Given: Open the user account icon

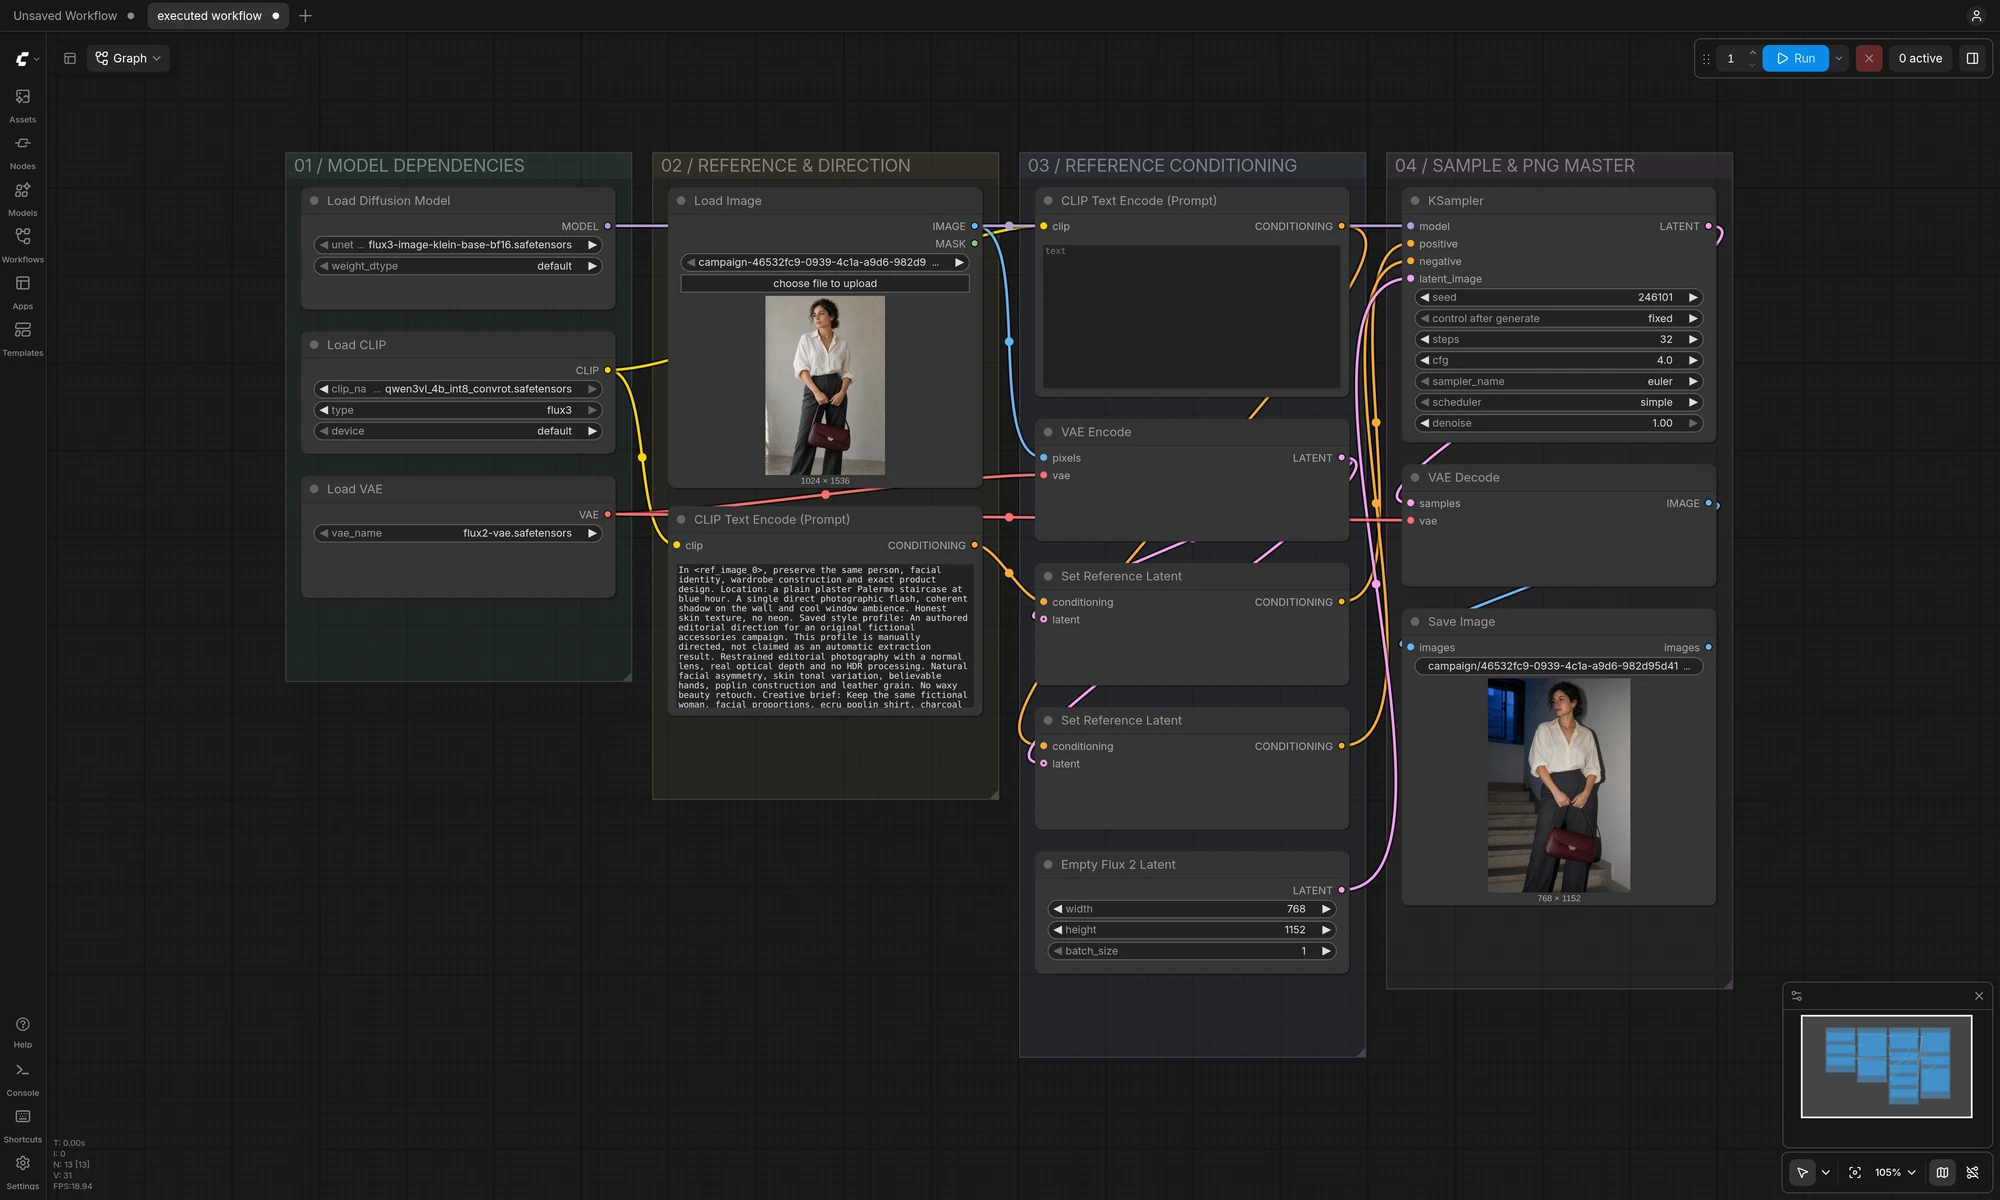Looking at the screenshot, I should click(1976, 15).
